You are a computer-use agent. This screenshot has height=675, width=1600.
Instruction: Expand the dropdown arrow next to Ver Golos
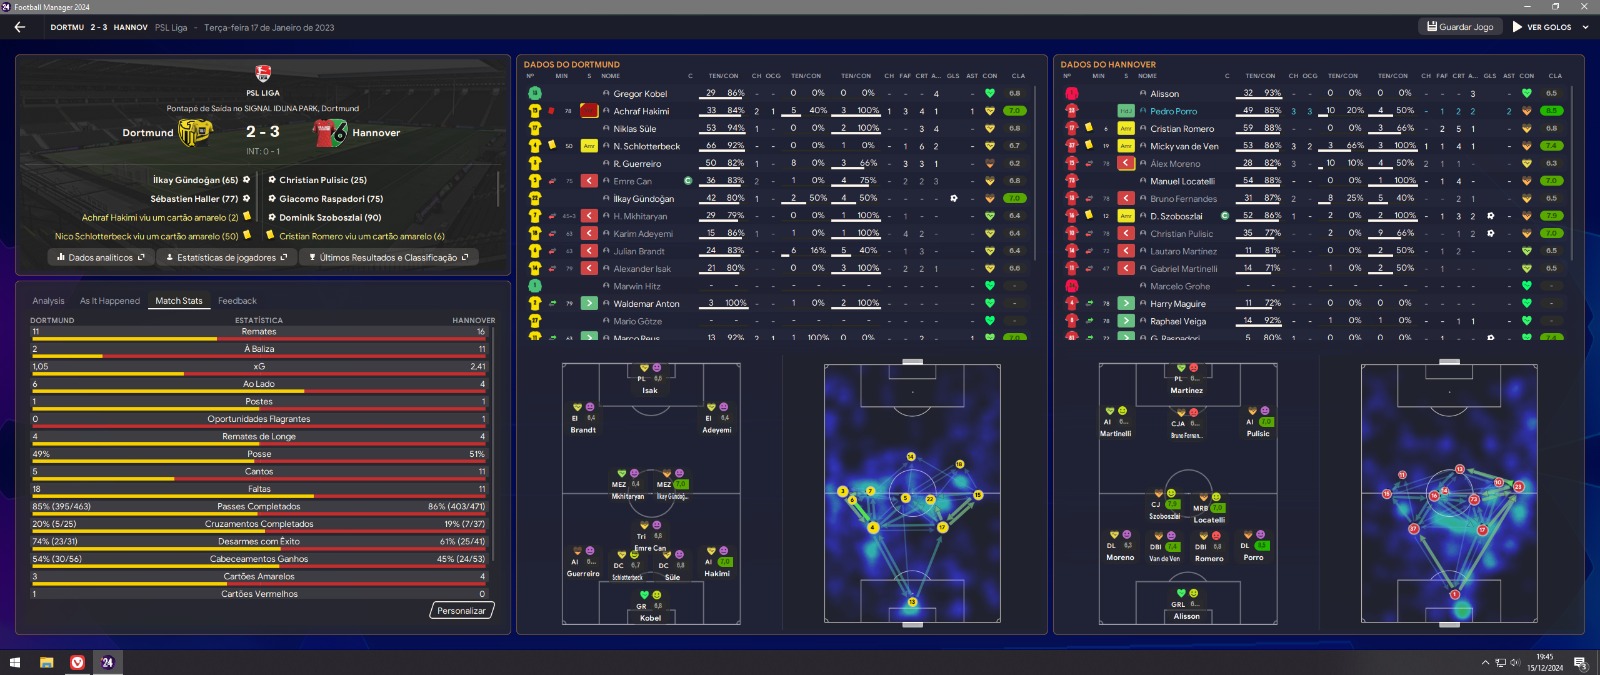coord(1586,27)
